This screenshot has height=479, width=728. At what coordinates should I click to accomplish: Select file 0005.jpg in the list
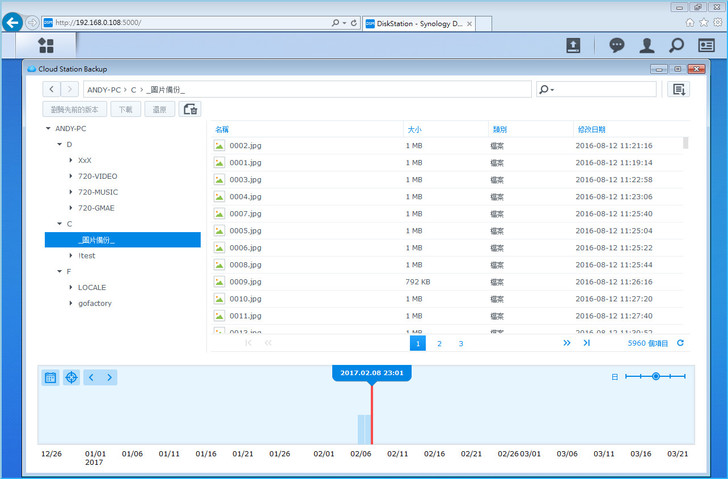coord(245,231)
